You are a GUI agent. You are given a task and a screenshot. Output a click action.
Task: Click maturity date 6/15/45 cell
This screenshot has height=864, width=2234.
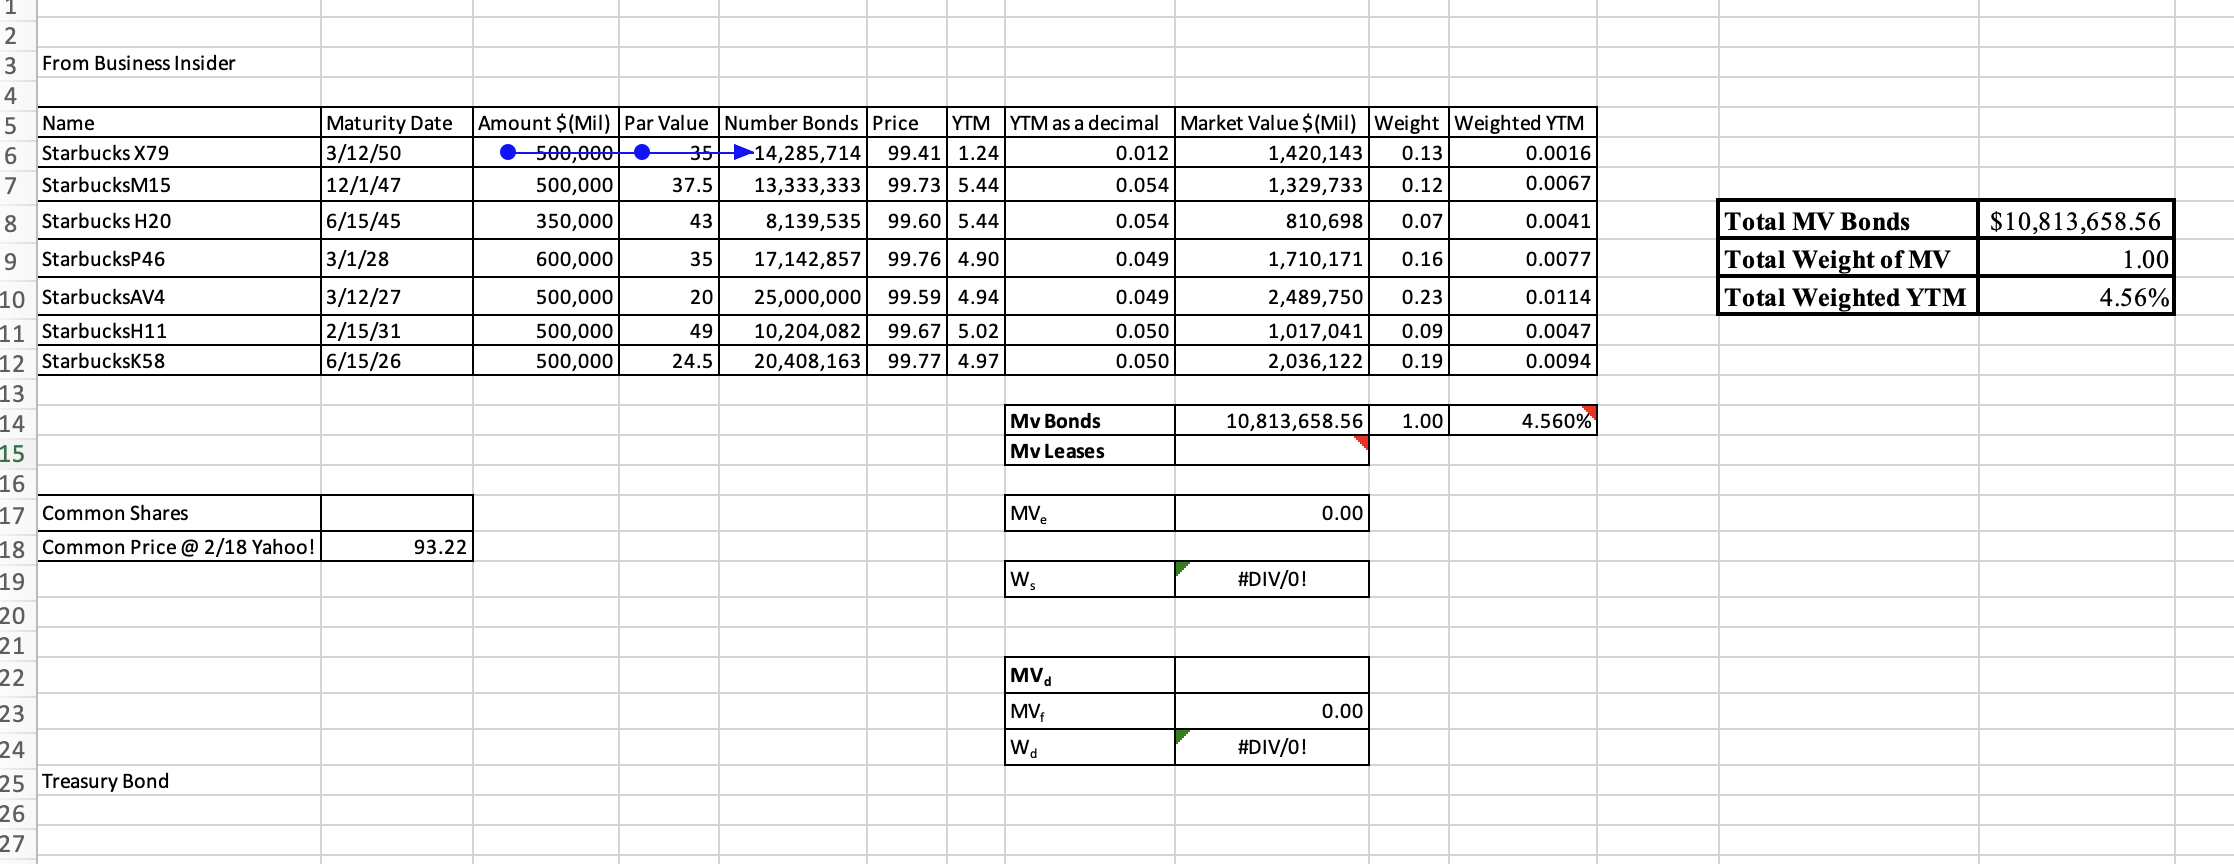pyautogui.click(x=397, y=221)
